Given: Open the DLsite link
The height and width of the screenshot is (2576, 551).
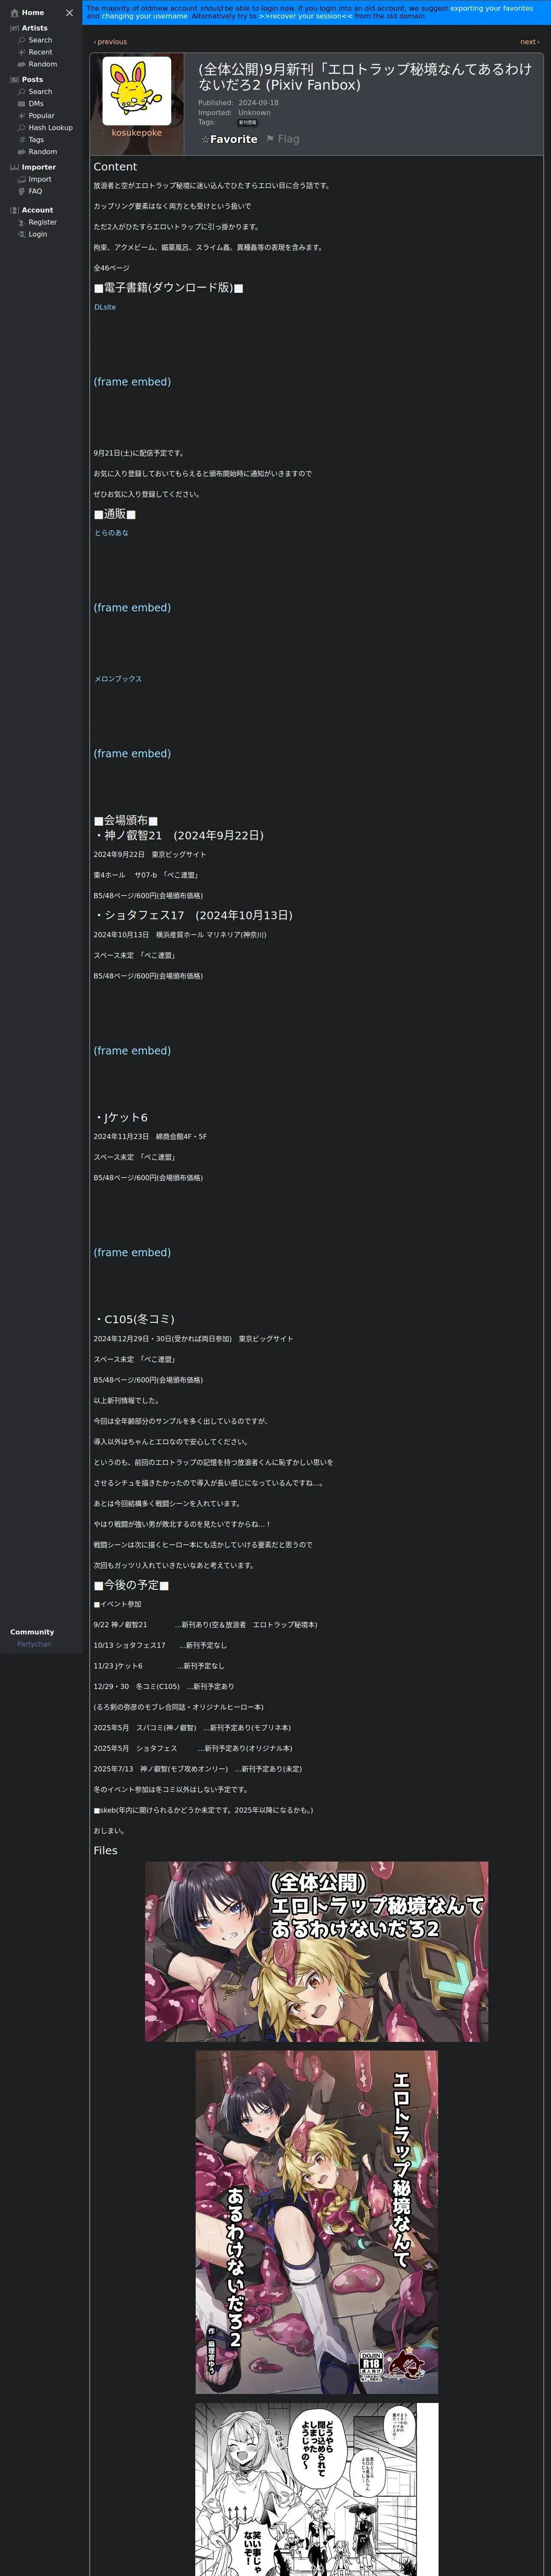Looking at the screenshot, I should (105, 308).
